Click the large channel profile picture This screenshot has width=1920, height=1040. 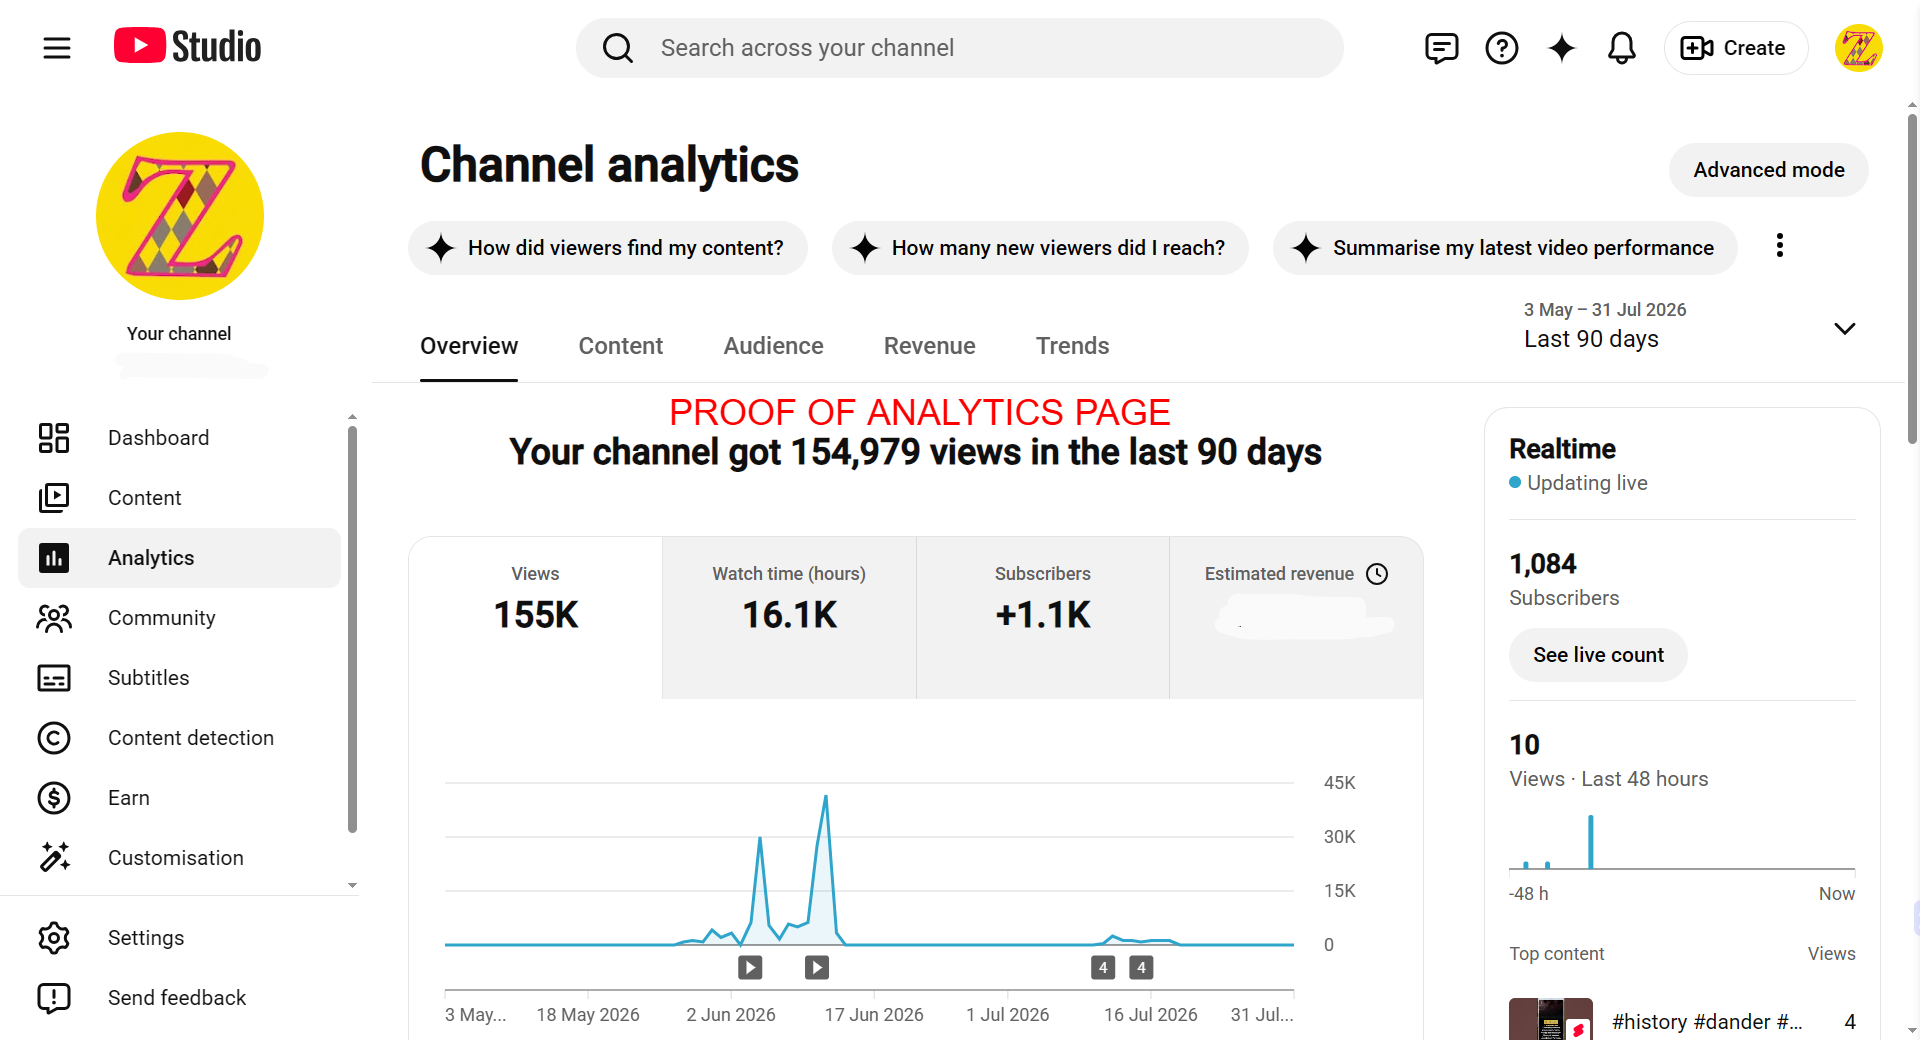click(180, 216)
